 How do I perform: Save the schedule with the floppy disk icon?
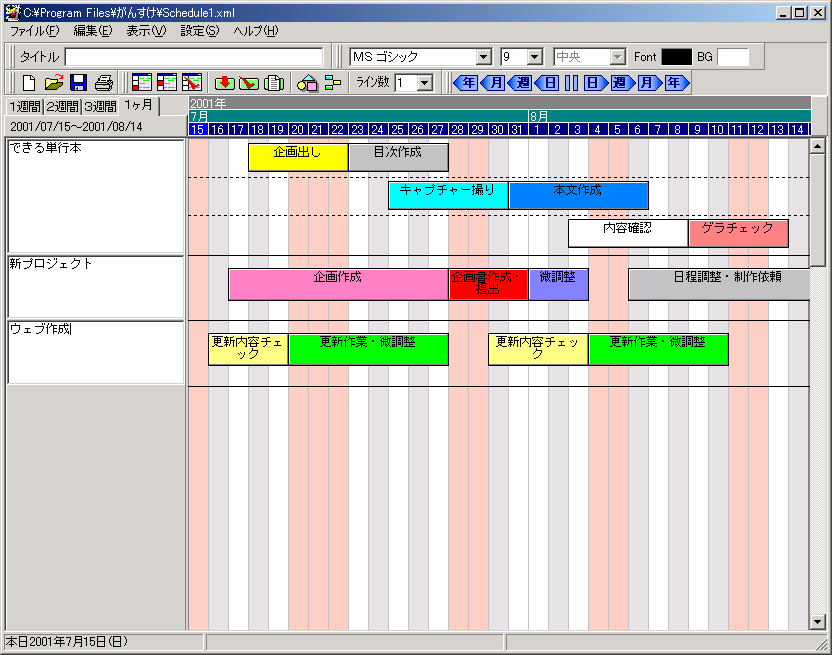pyautogui.click(x=78, y=83)
